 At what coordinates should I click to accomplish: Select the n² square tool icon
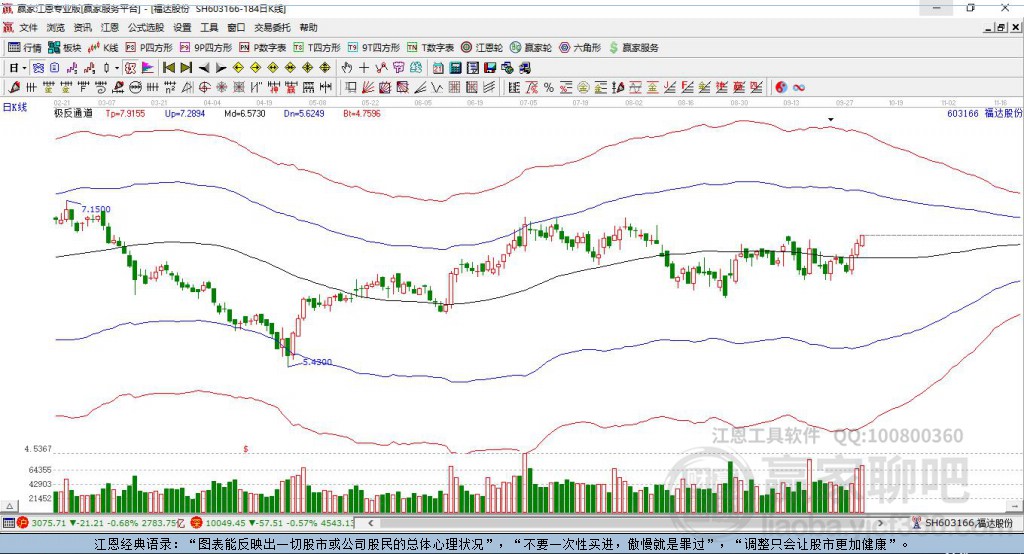click(170, 88)
